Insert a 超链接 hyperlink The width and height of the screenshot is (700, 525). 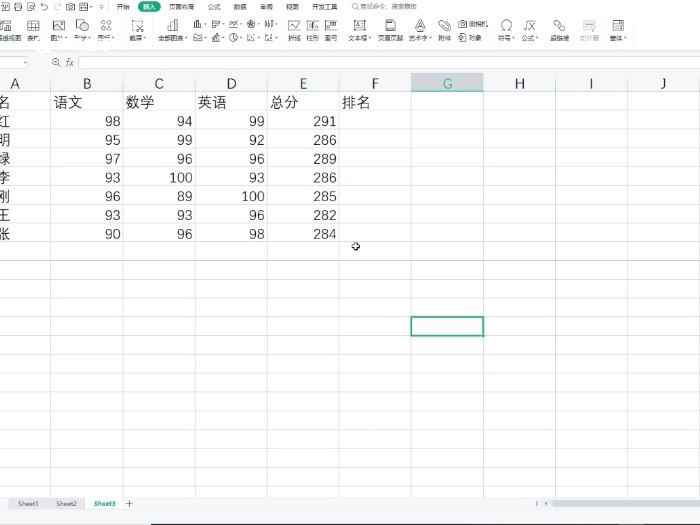(x=559, y=30)
